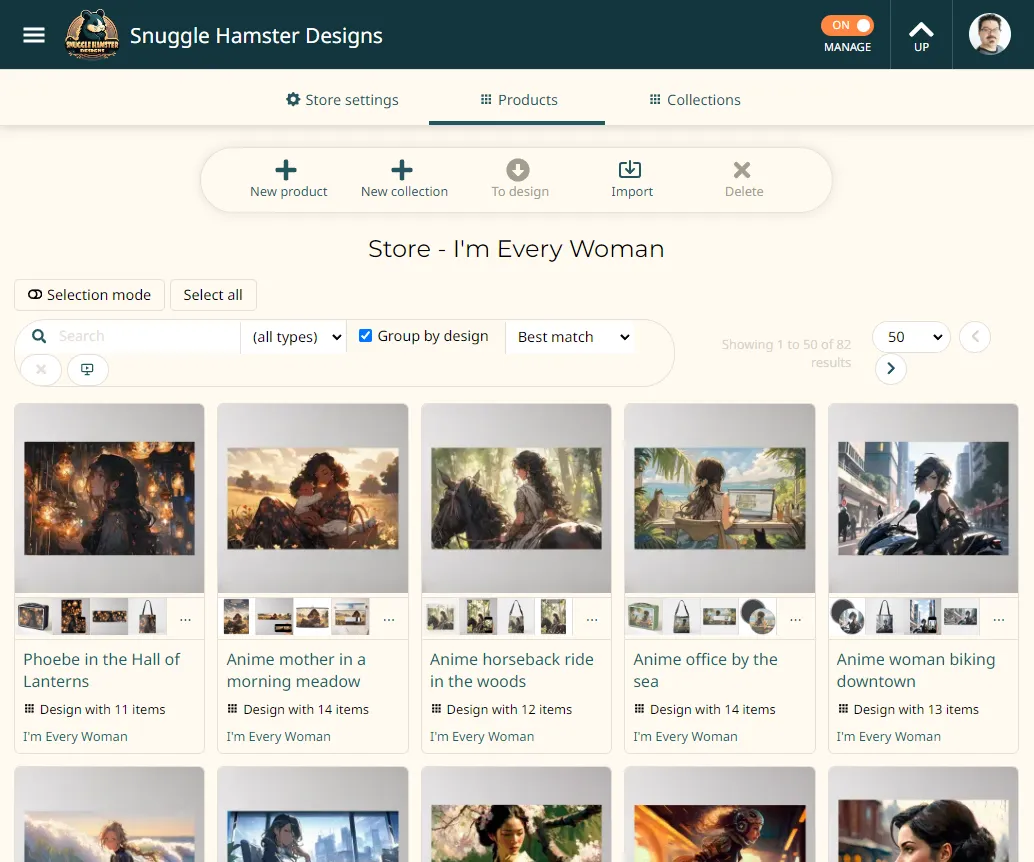
Task: Uncheck Group by design checkbox
Action: click(365, 336)
